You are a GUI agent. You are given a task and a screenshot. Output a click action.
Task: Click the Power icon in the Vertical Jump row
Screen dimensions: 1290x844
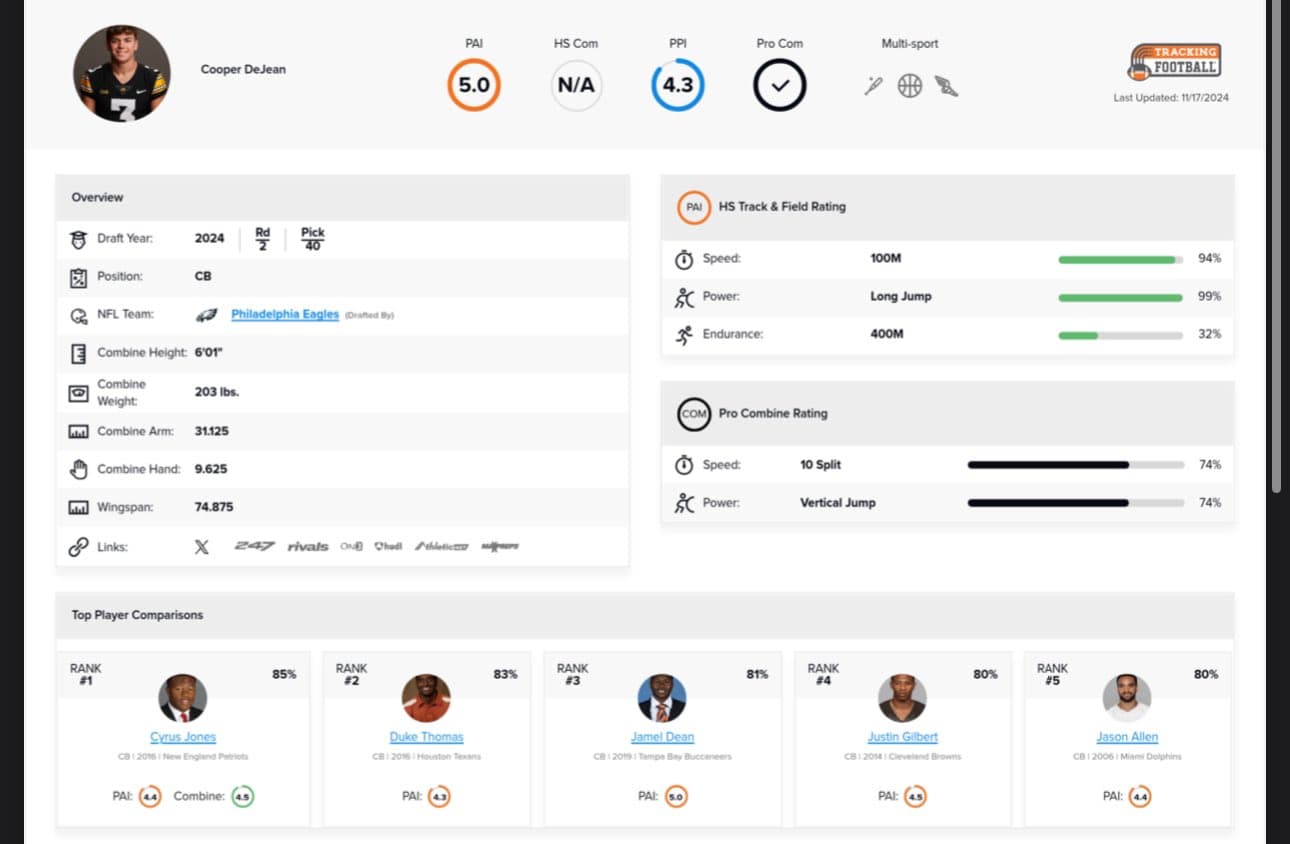(x=684, y=503)
